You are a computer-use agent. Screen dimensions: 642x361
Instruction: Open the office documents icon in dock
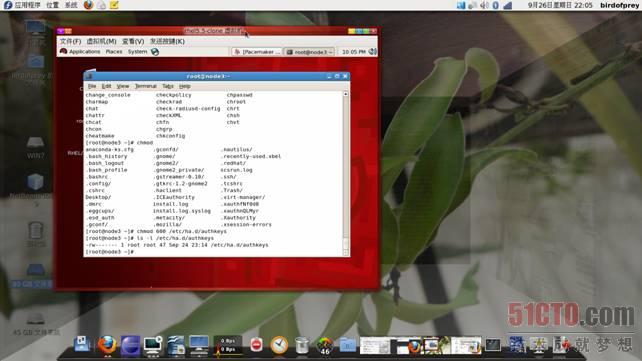[x=176, y=345]
